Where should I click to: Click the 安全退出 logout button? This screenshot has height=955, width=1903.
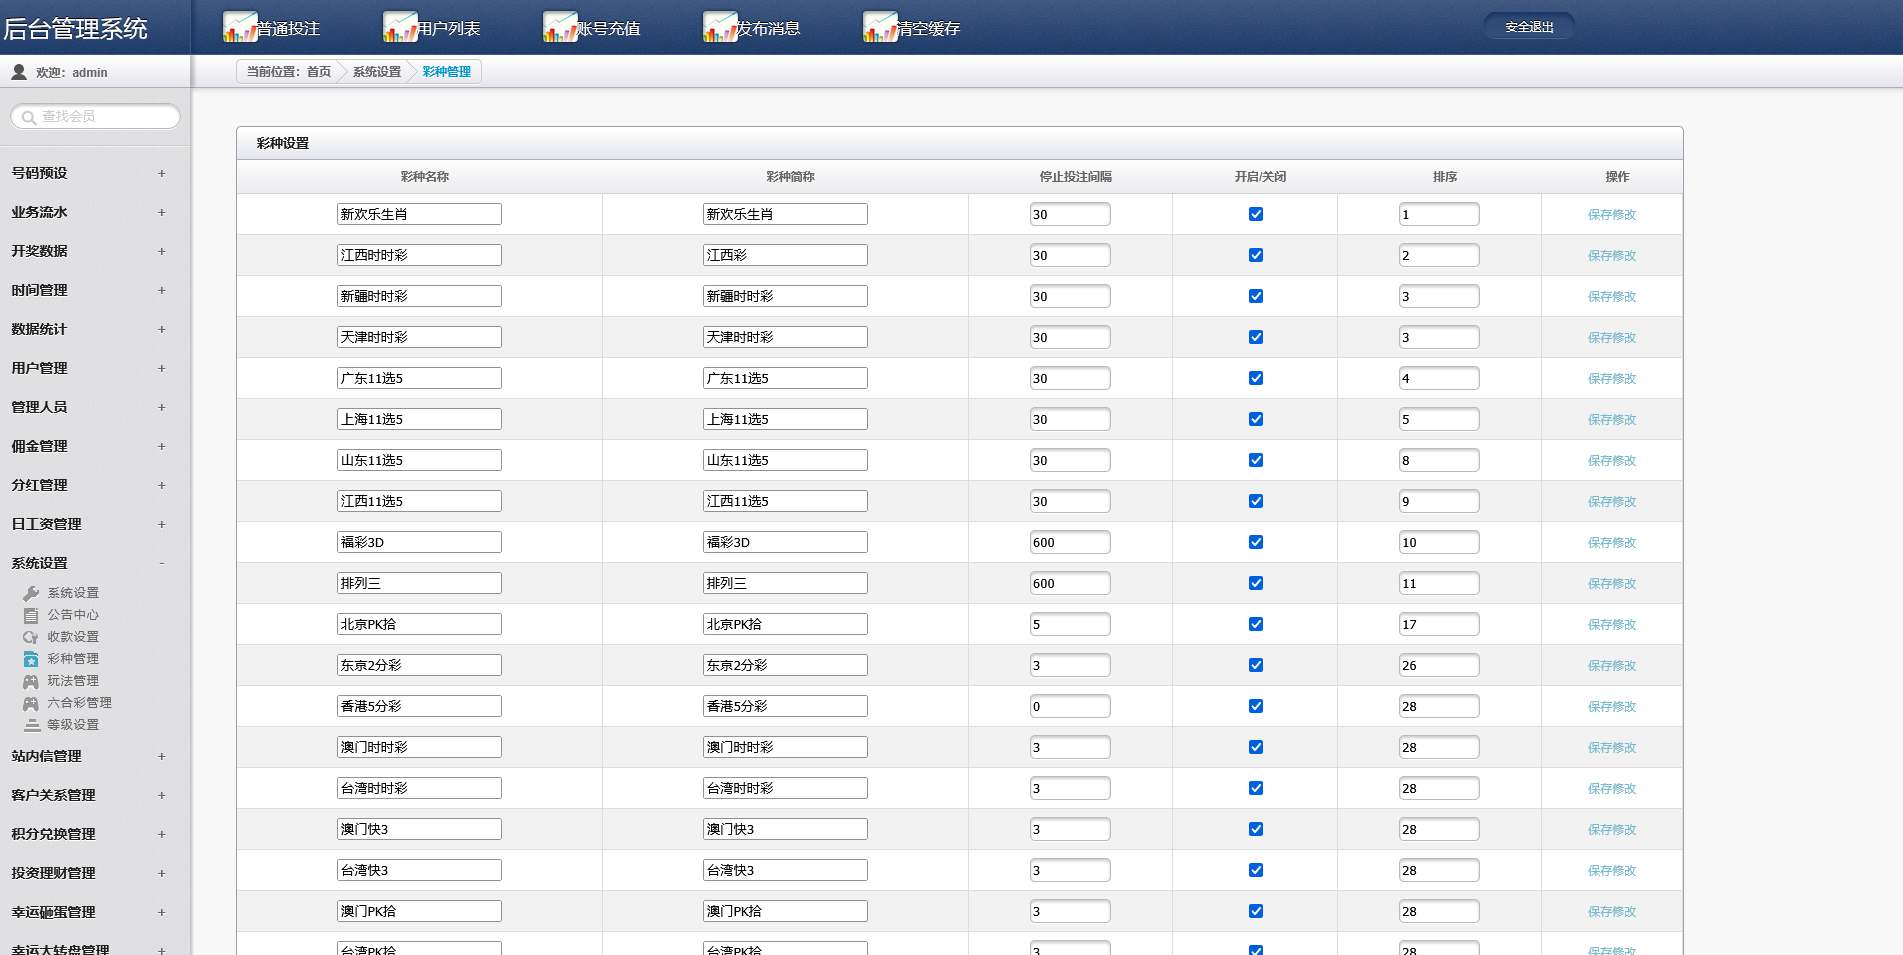coord(1529,27)
